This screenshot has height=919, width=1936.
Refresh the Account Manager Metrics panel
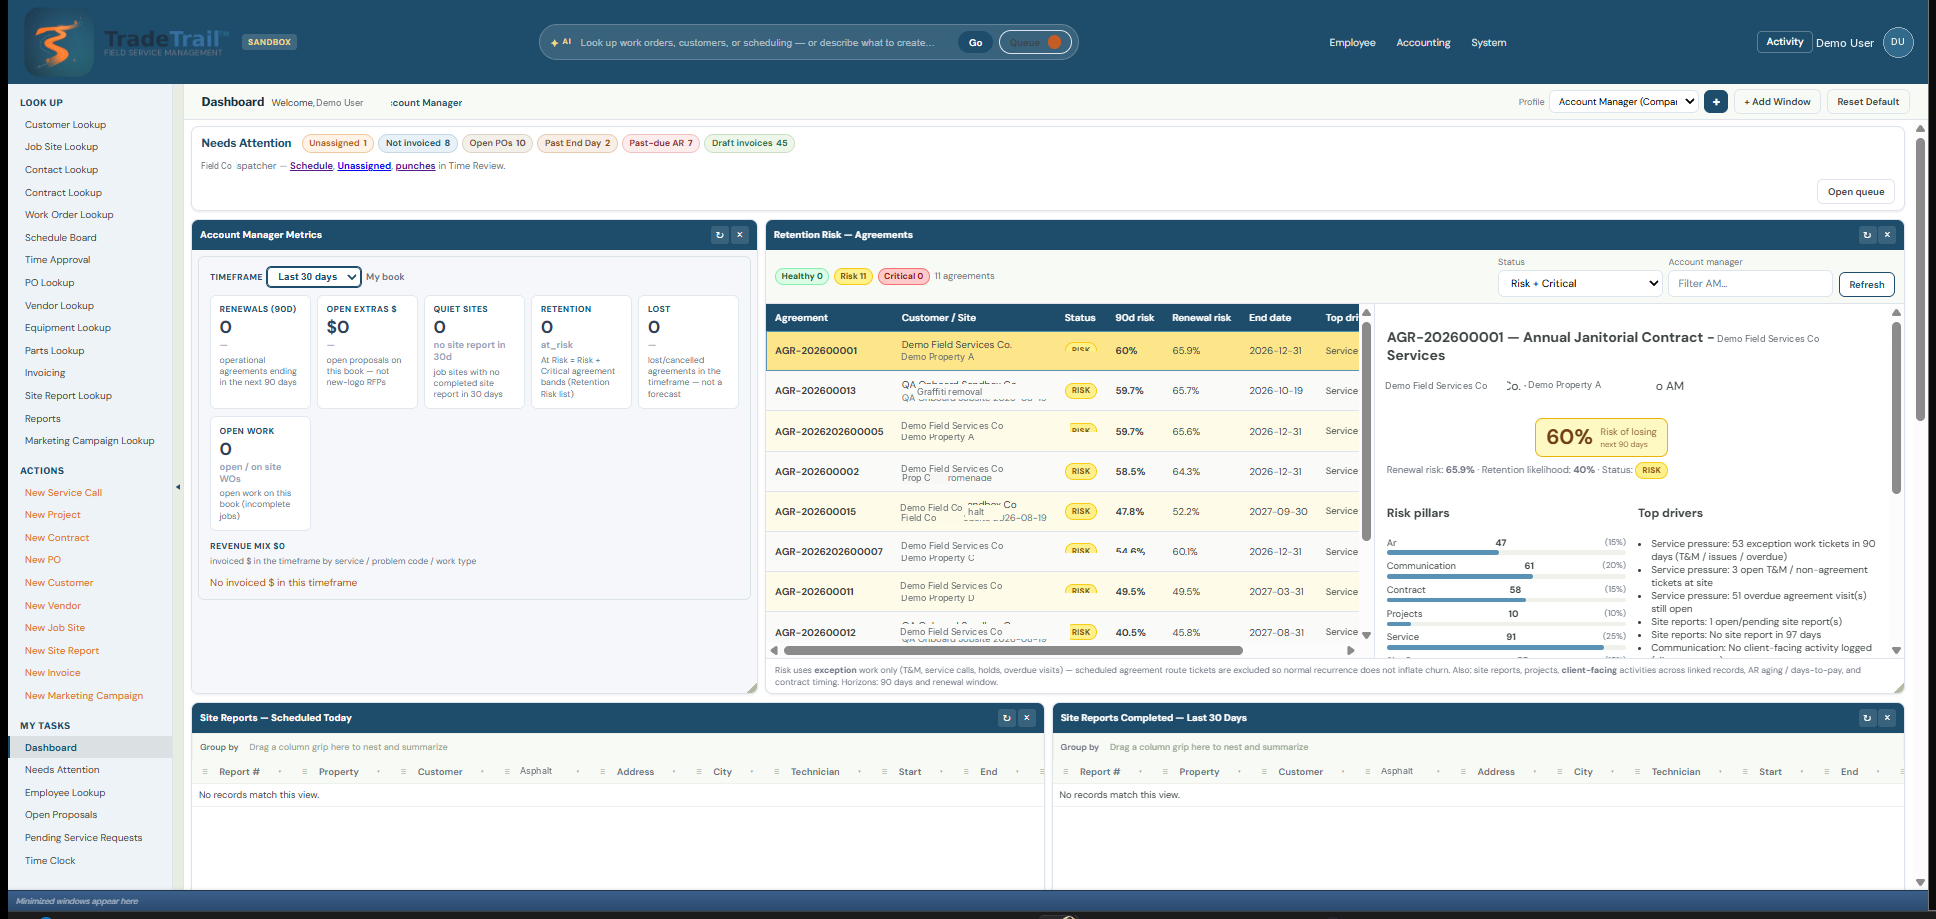click(x=719, y=235)
